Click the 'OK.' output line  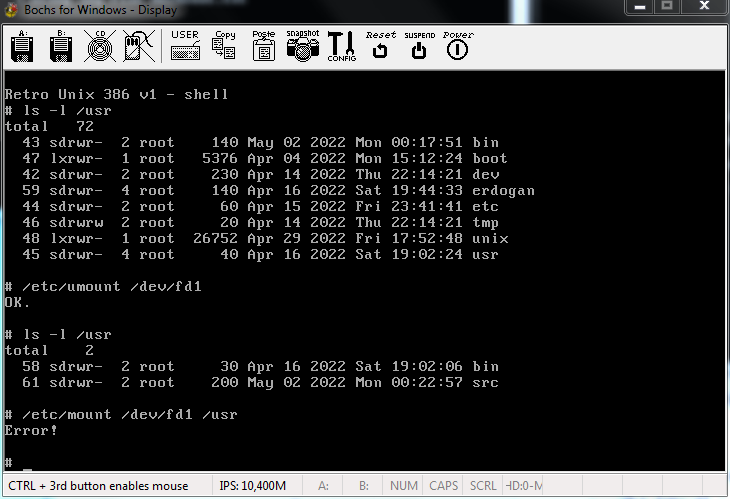17,303
